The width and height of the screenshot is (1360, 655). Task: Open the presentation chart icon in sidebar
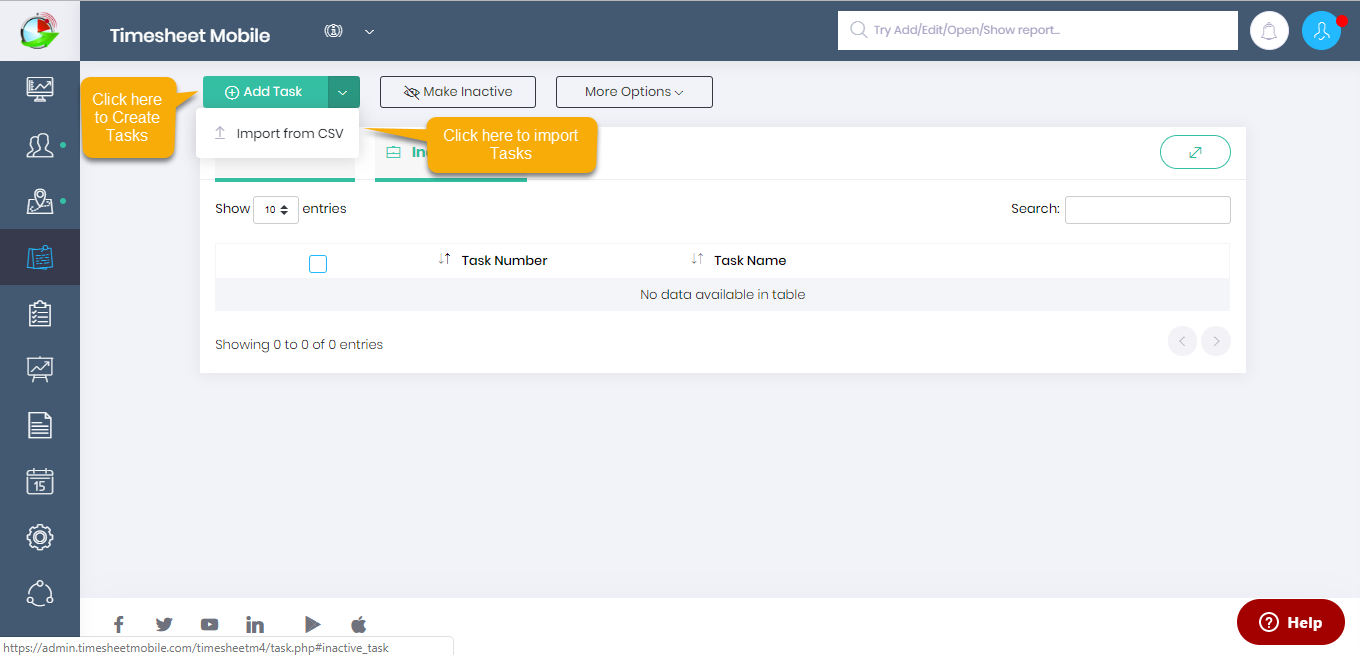pyautogui.click(x=40, y=370)
